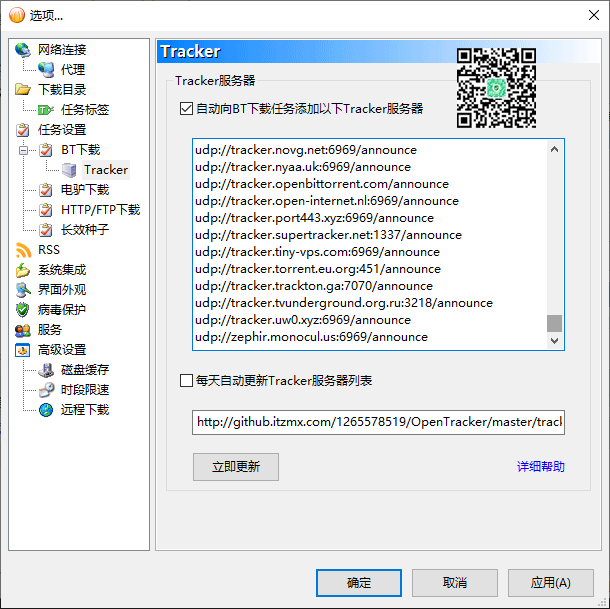Click udp://tracker.uw0.xyz:6969/announce line
610x609 pixels.
pyautogui.click(x=303, y=320)
